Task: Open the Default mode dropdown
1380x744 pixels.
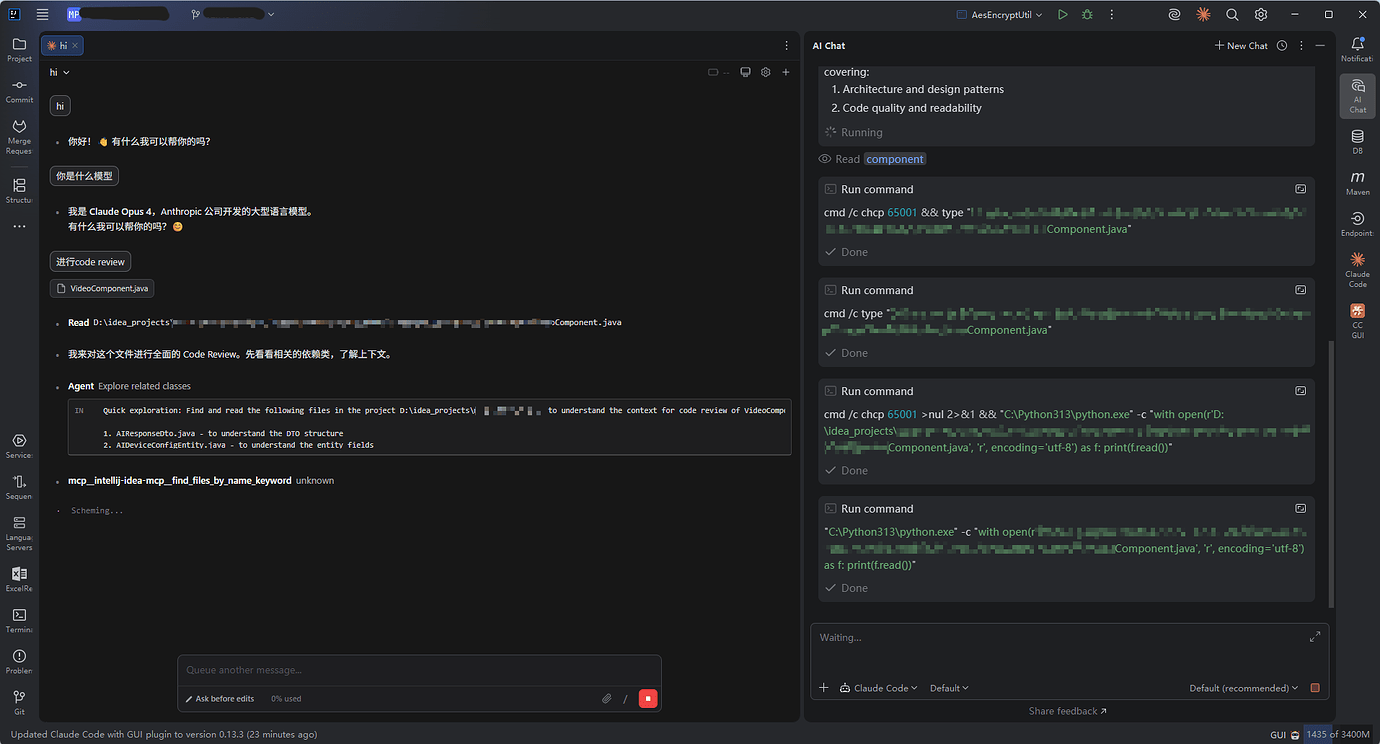Action: pos(949,688)
